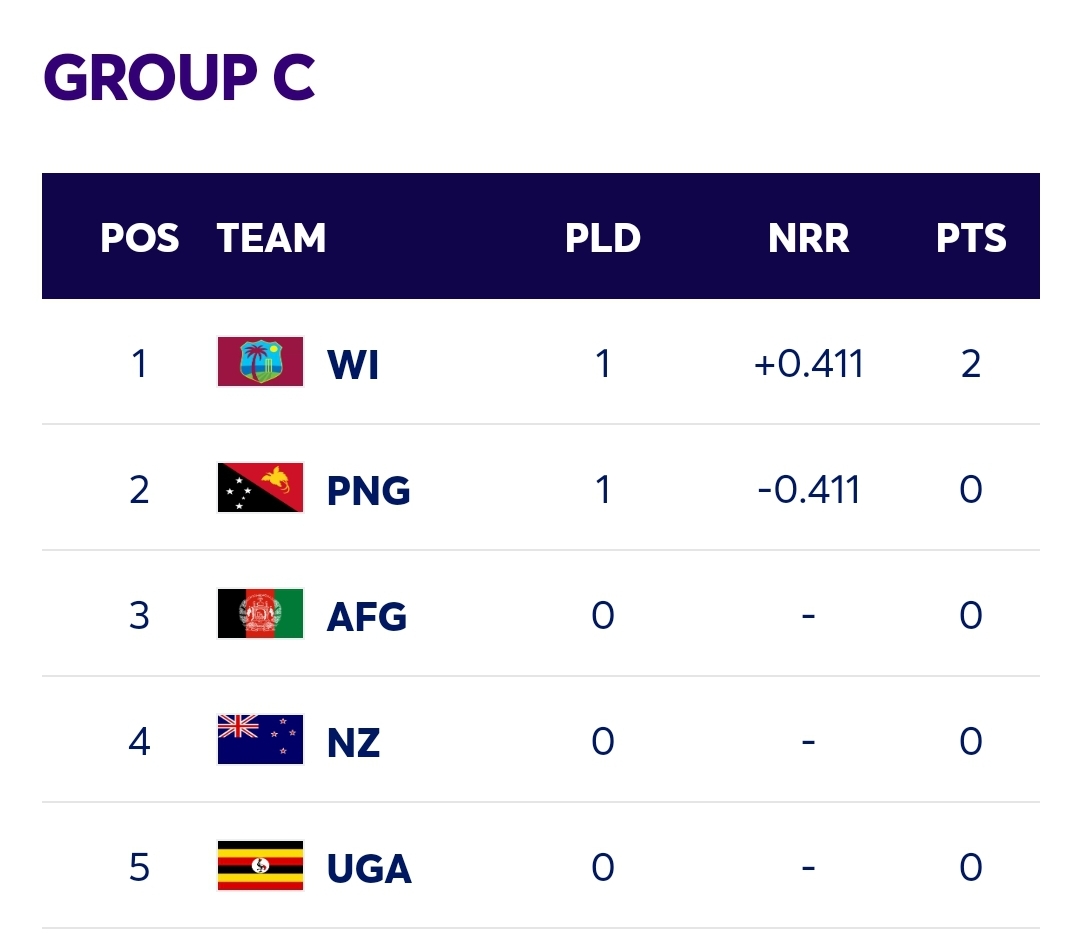1080x933 pixels.
Task: Select PNG net run rate -0.411
Action: pos(809,490)
